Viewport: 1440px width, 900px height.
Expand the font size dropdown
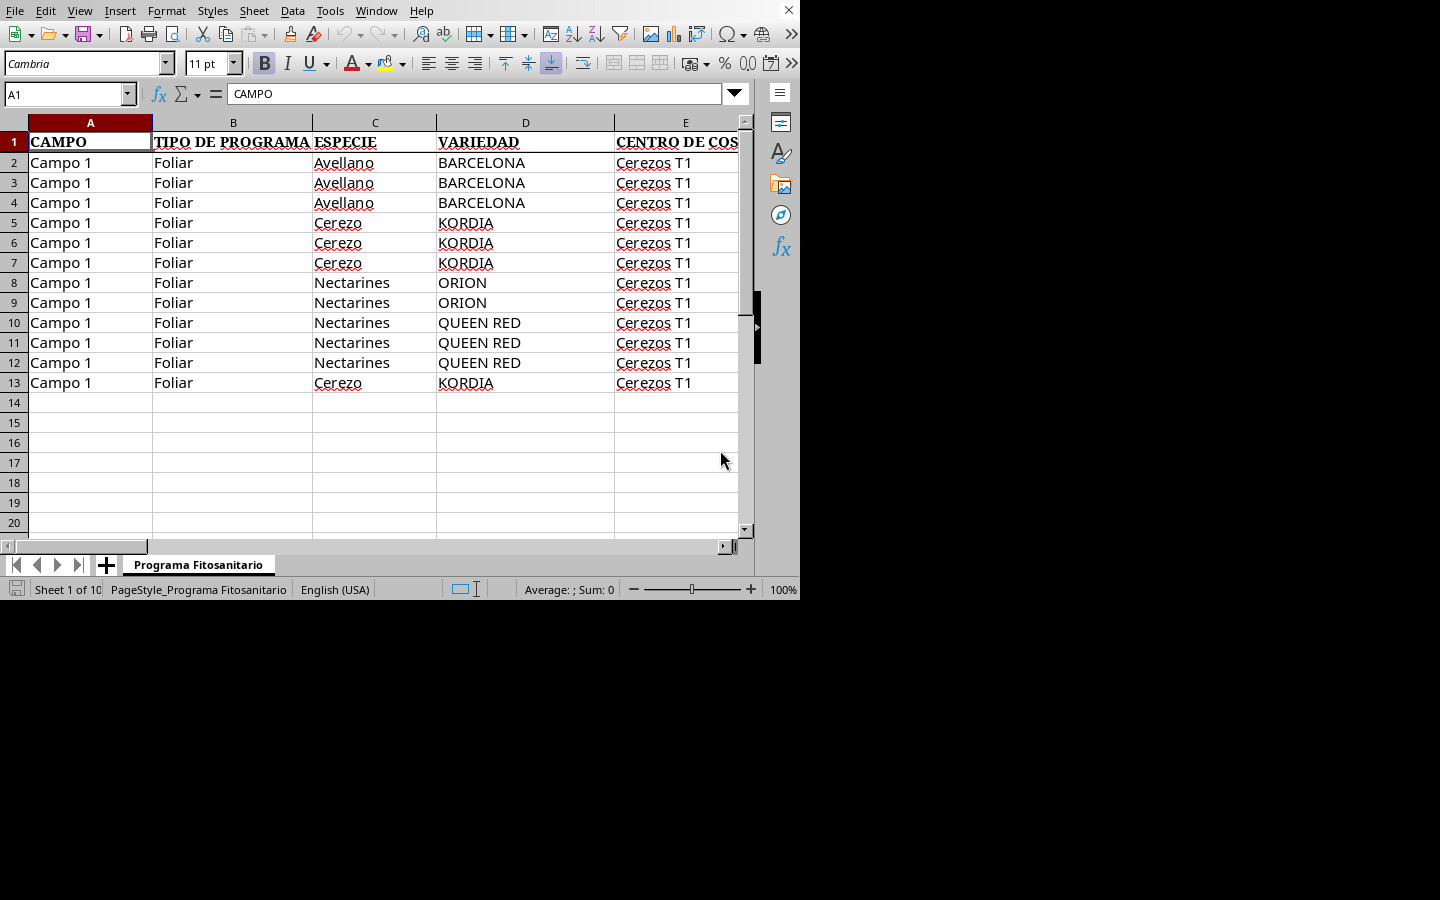pyautogui.click(x=235, y=63)
